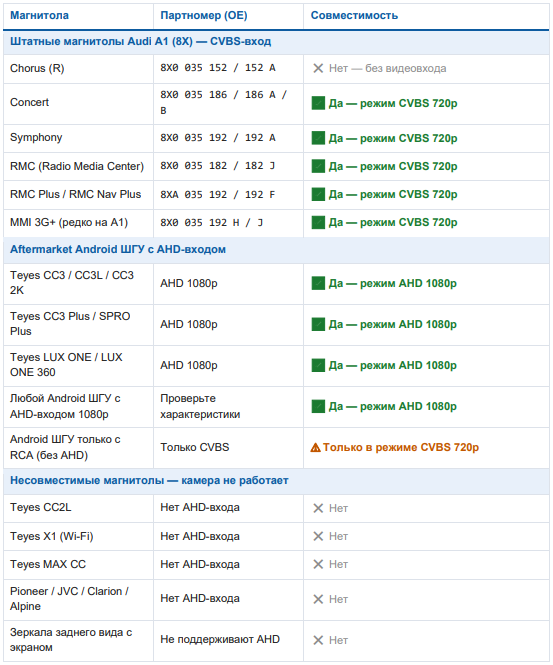This screenshot has height=665, width=553.
Task: Click Только в режиме CVBS 720p text
Action: (x=401, y=447)
